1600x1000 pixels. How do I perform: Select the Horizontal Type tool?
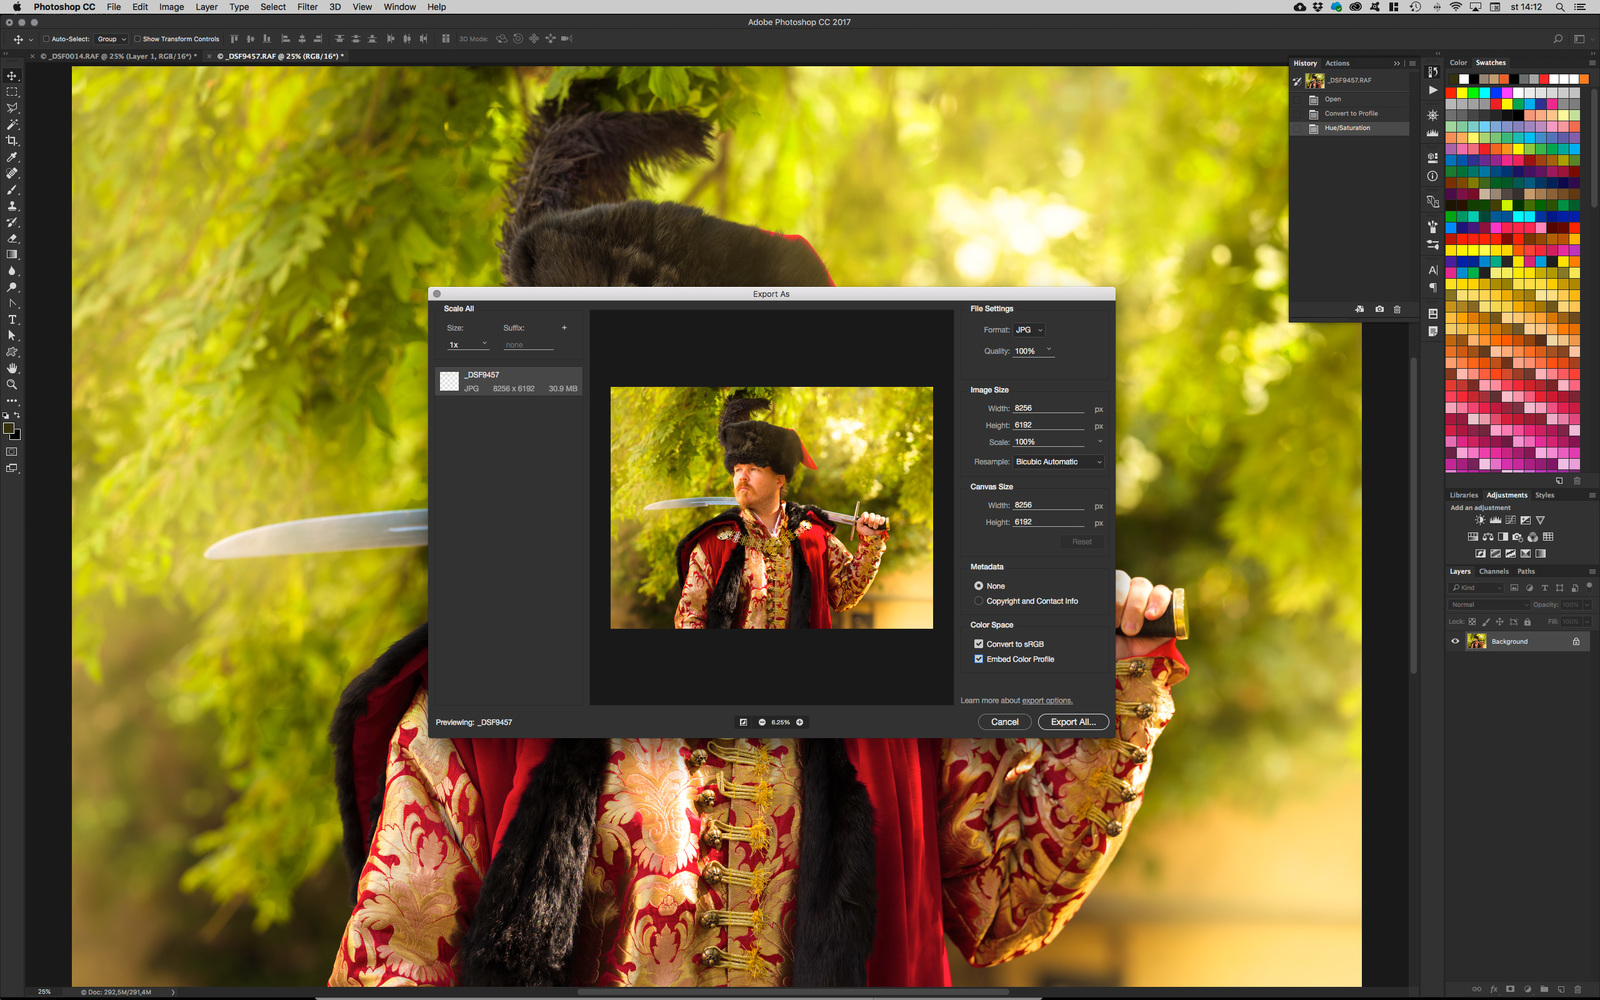(x=12, y=320)
